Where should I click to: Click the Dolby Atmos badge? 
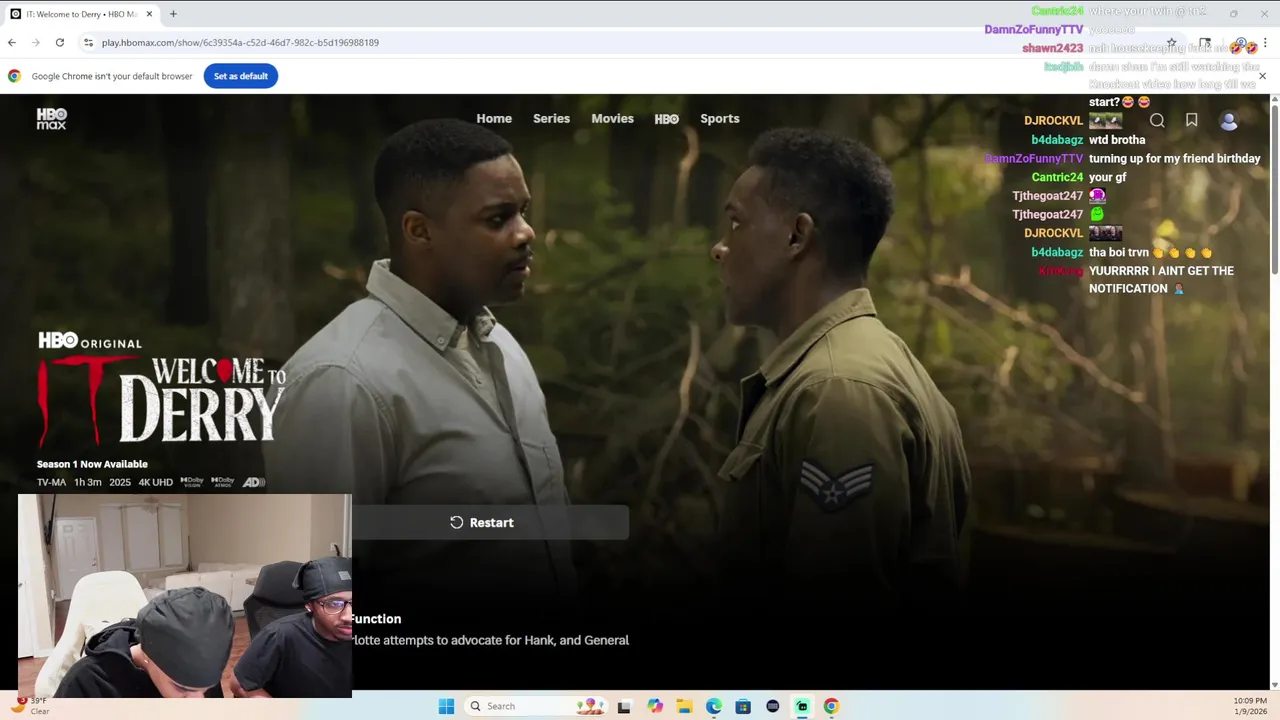coord(223,482)
